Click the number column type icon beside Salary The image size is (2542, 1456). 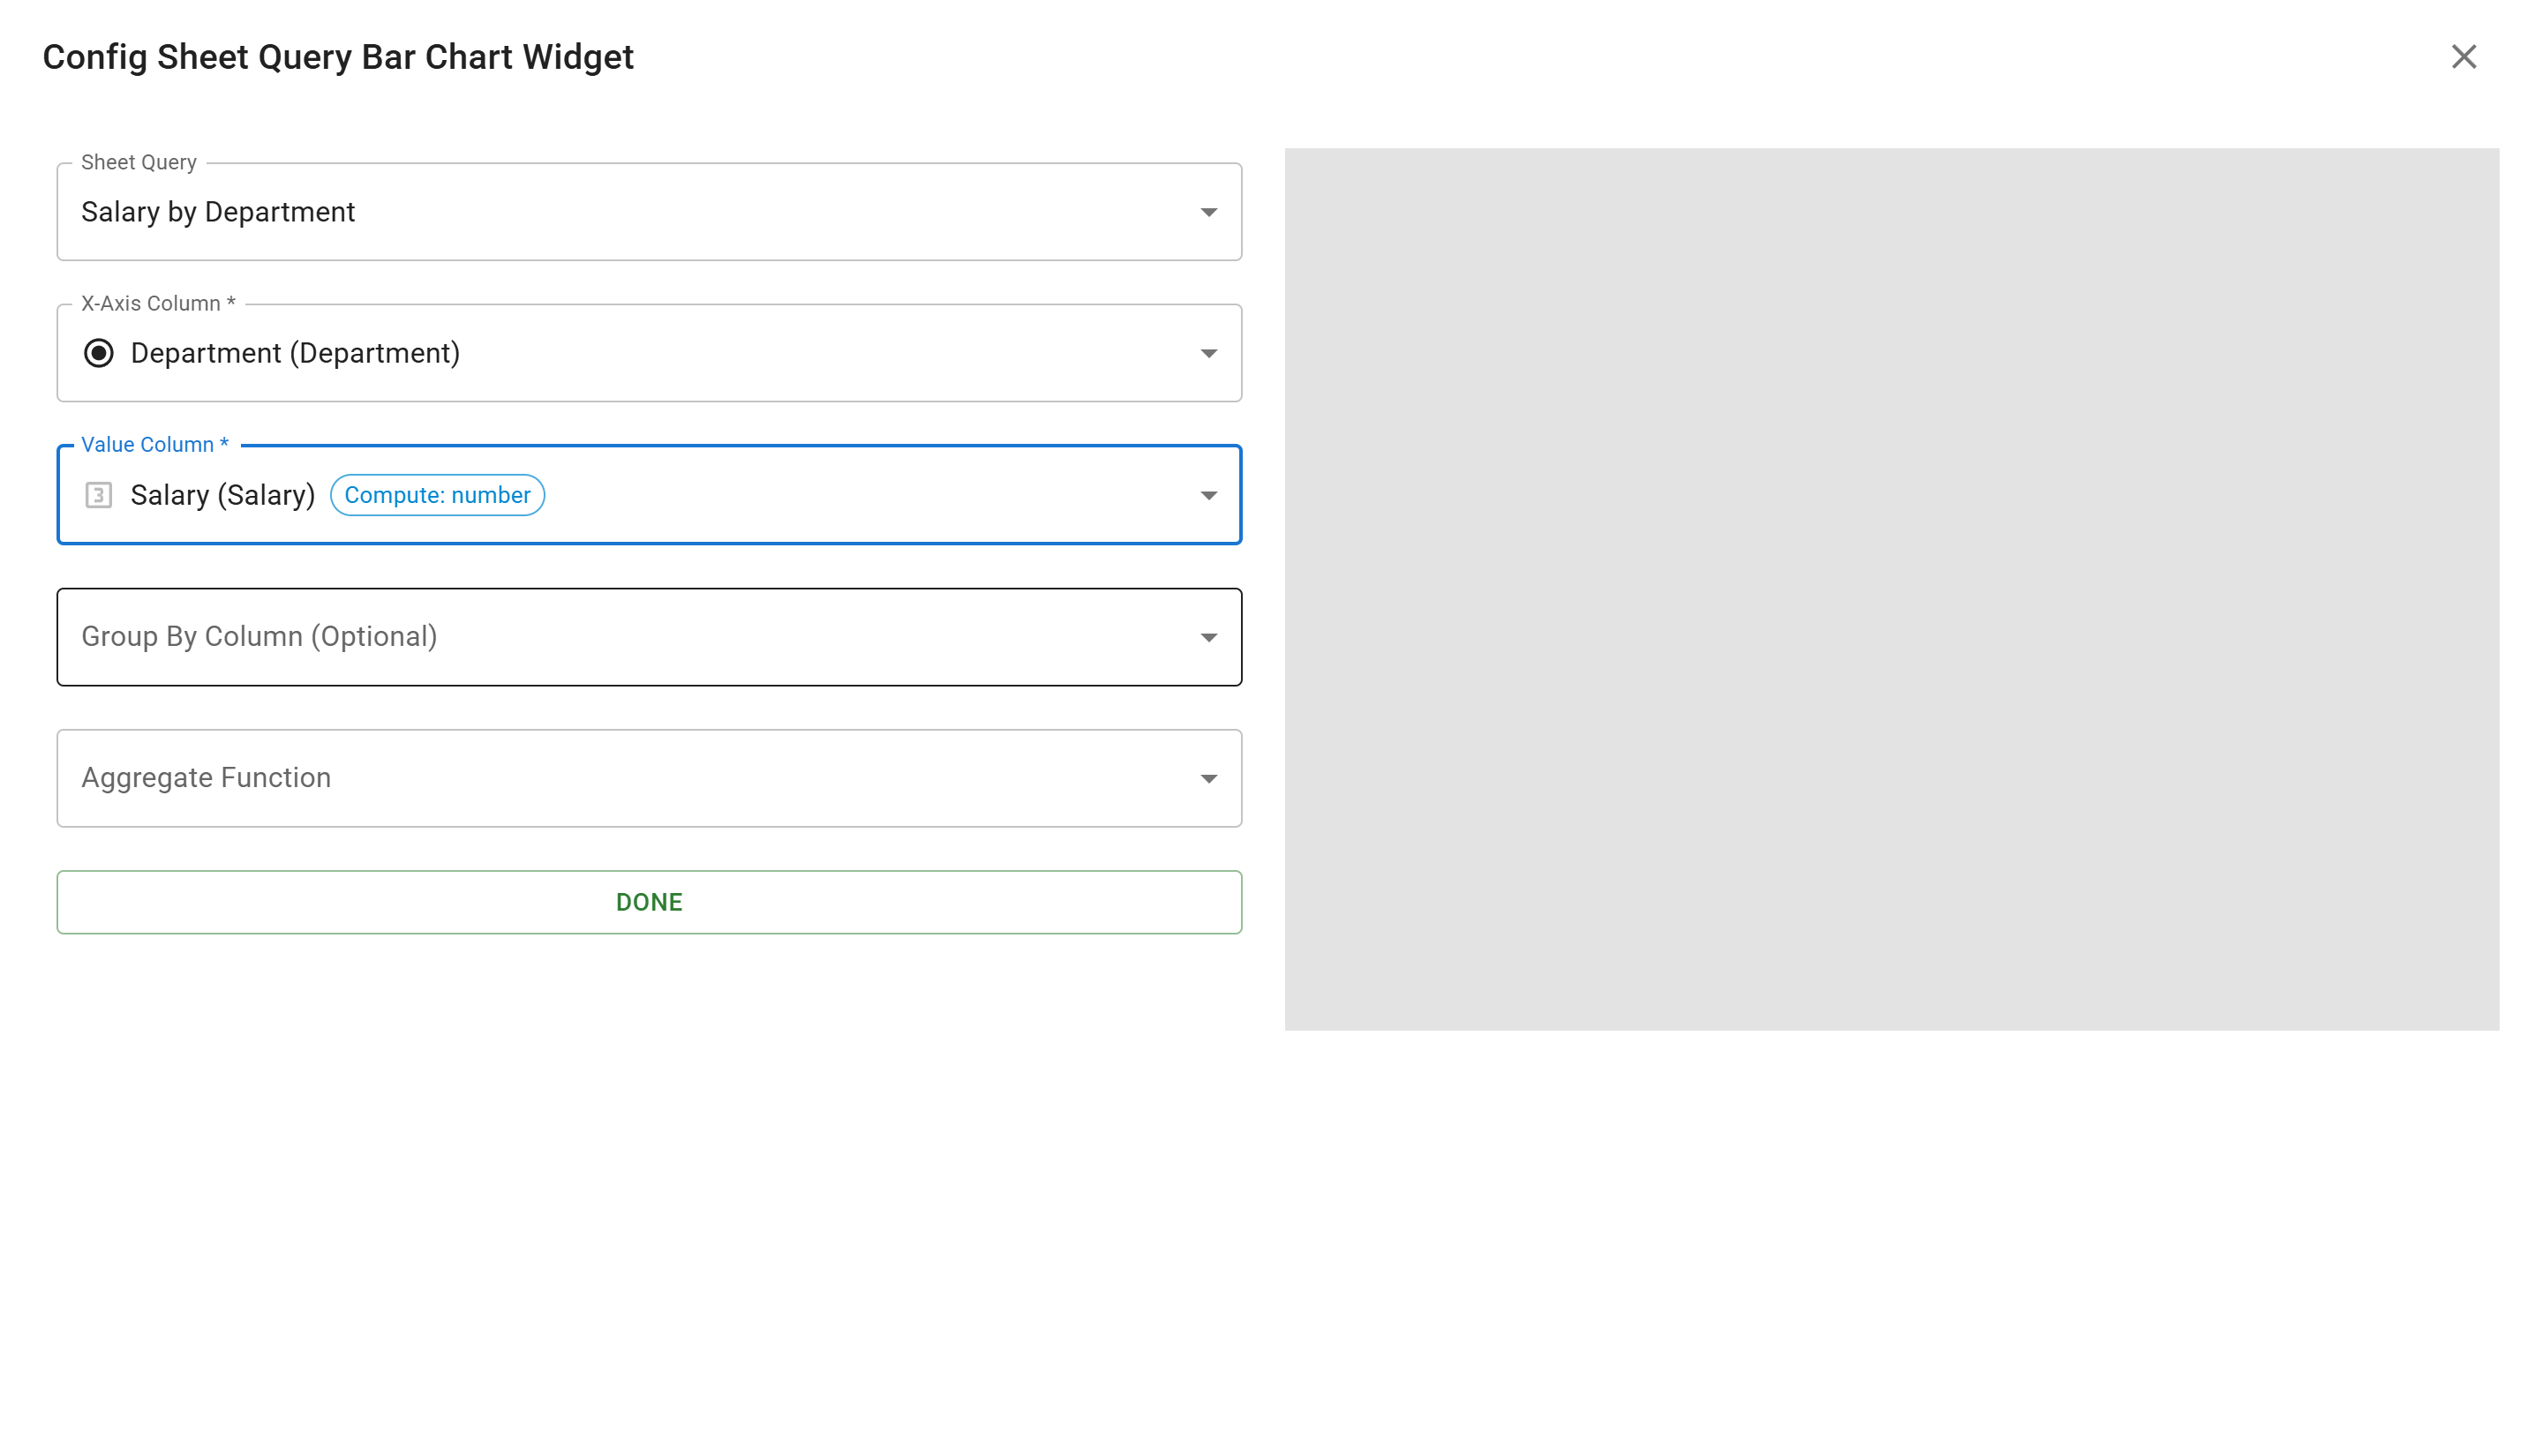(99, 495)
